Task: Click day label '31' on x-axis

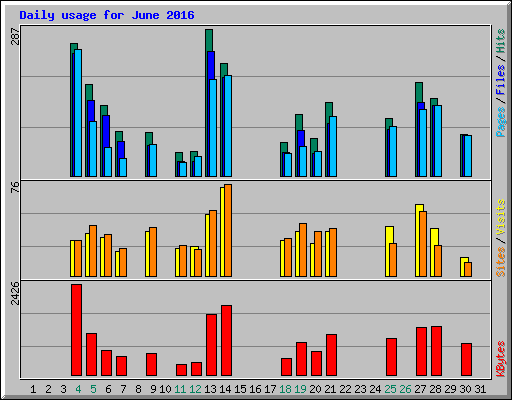Action: click(x=480, y=389)
